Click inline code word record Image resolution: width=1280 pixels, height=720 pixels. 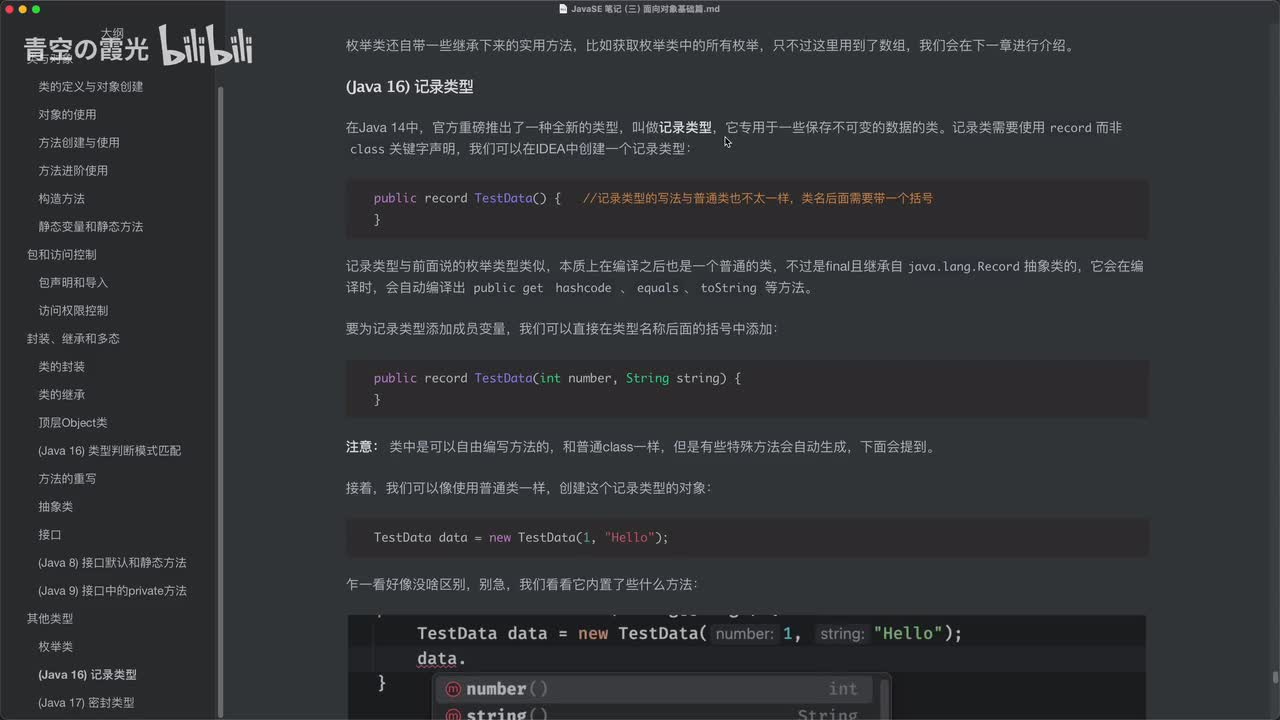point(1070,128)
